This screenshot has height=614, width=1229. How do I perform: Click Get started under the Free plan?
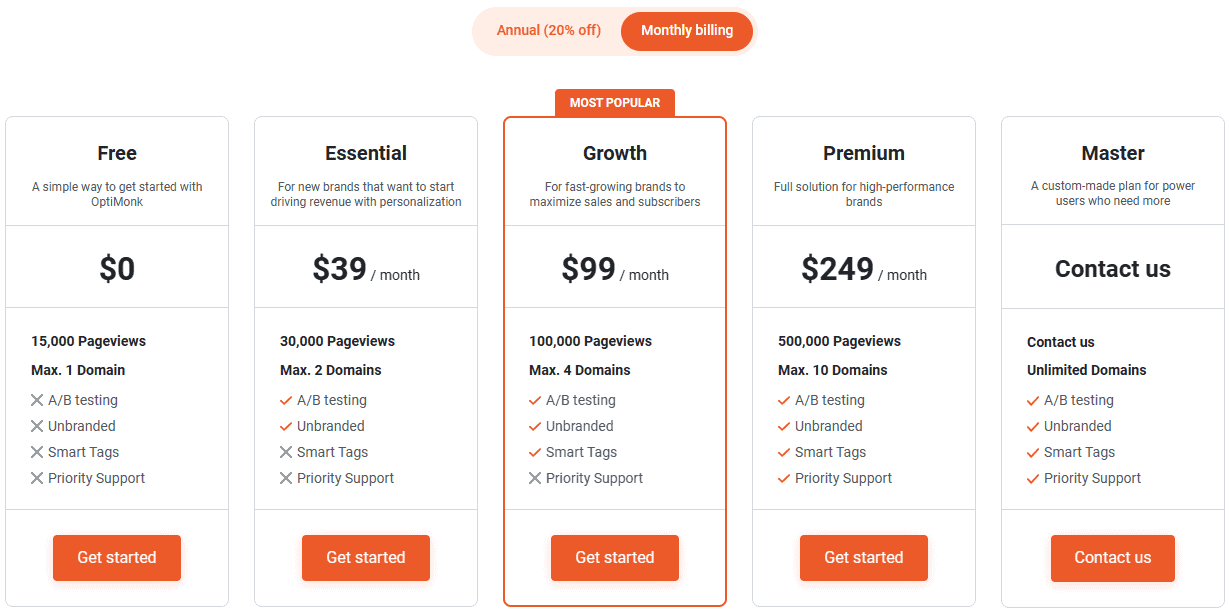(x=117, y=558)
